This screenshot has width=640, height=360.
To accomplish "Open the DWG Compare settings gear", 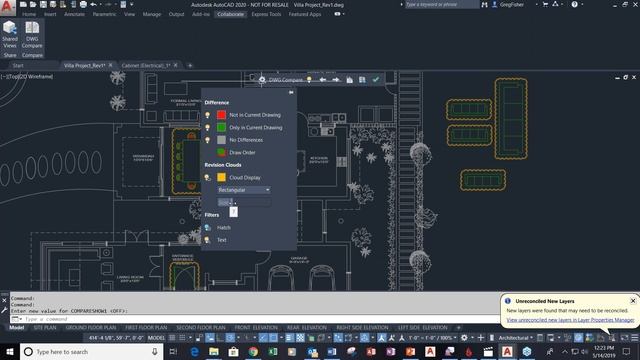I will click(x=262, y=80).
